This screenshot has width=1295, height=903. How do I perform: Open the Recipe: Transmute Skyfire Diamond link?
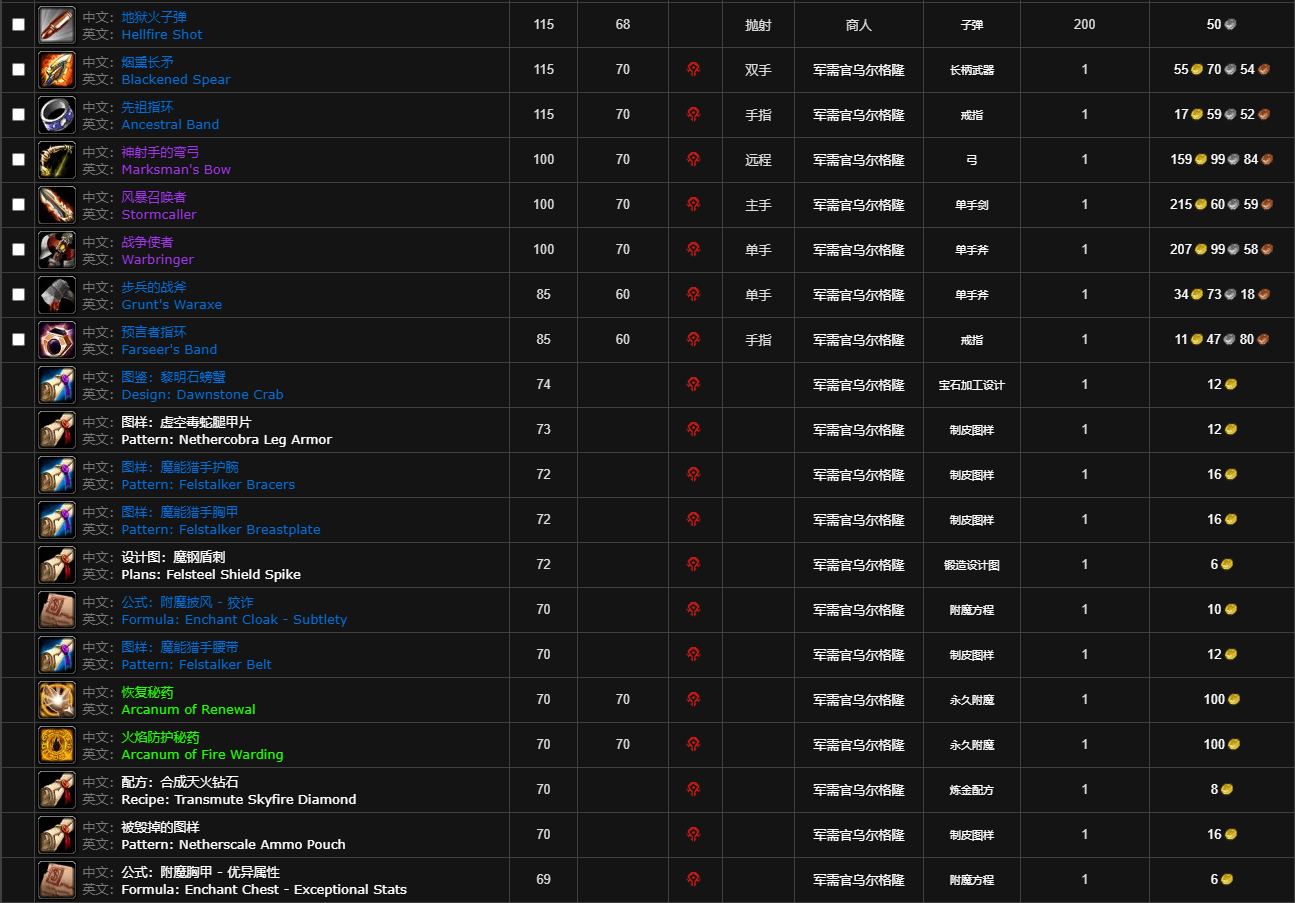[239, 799]
